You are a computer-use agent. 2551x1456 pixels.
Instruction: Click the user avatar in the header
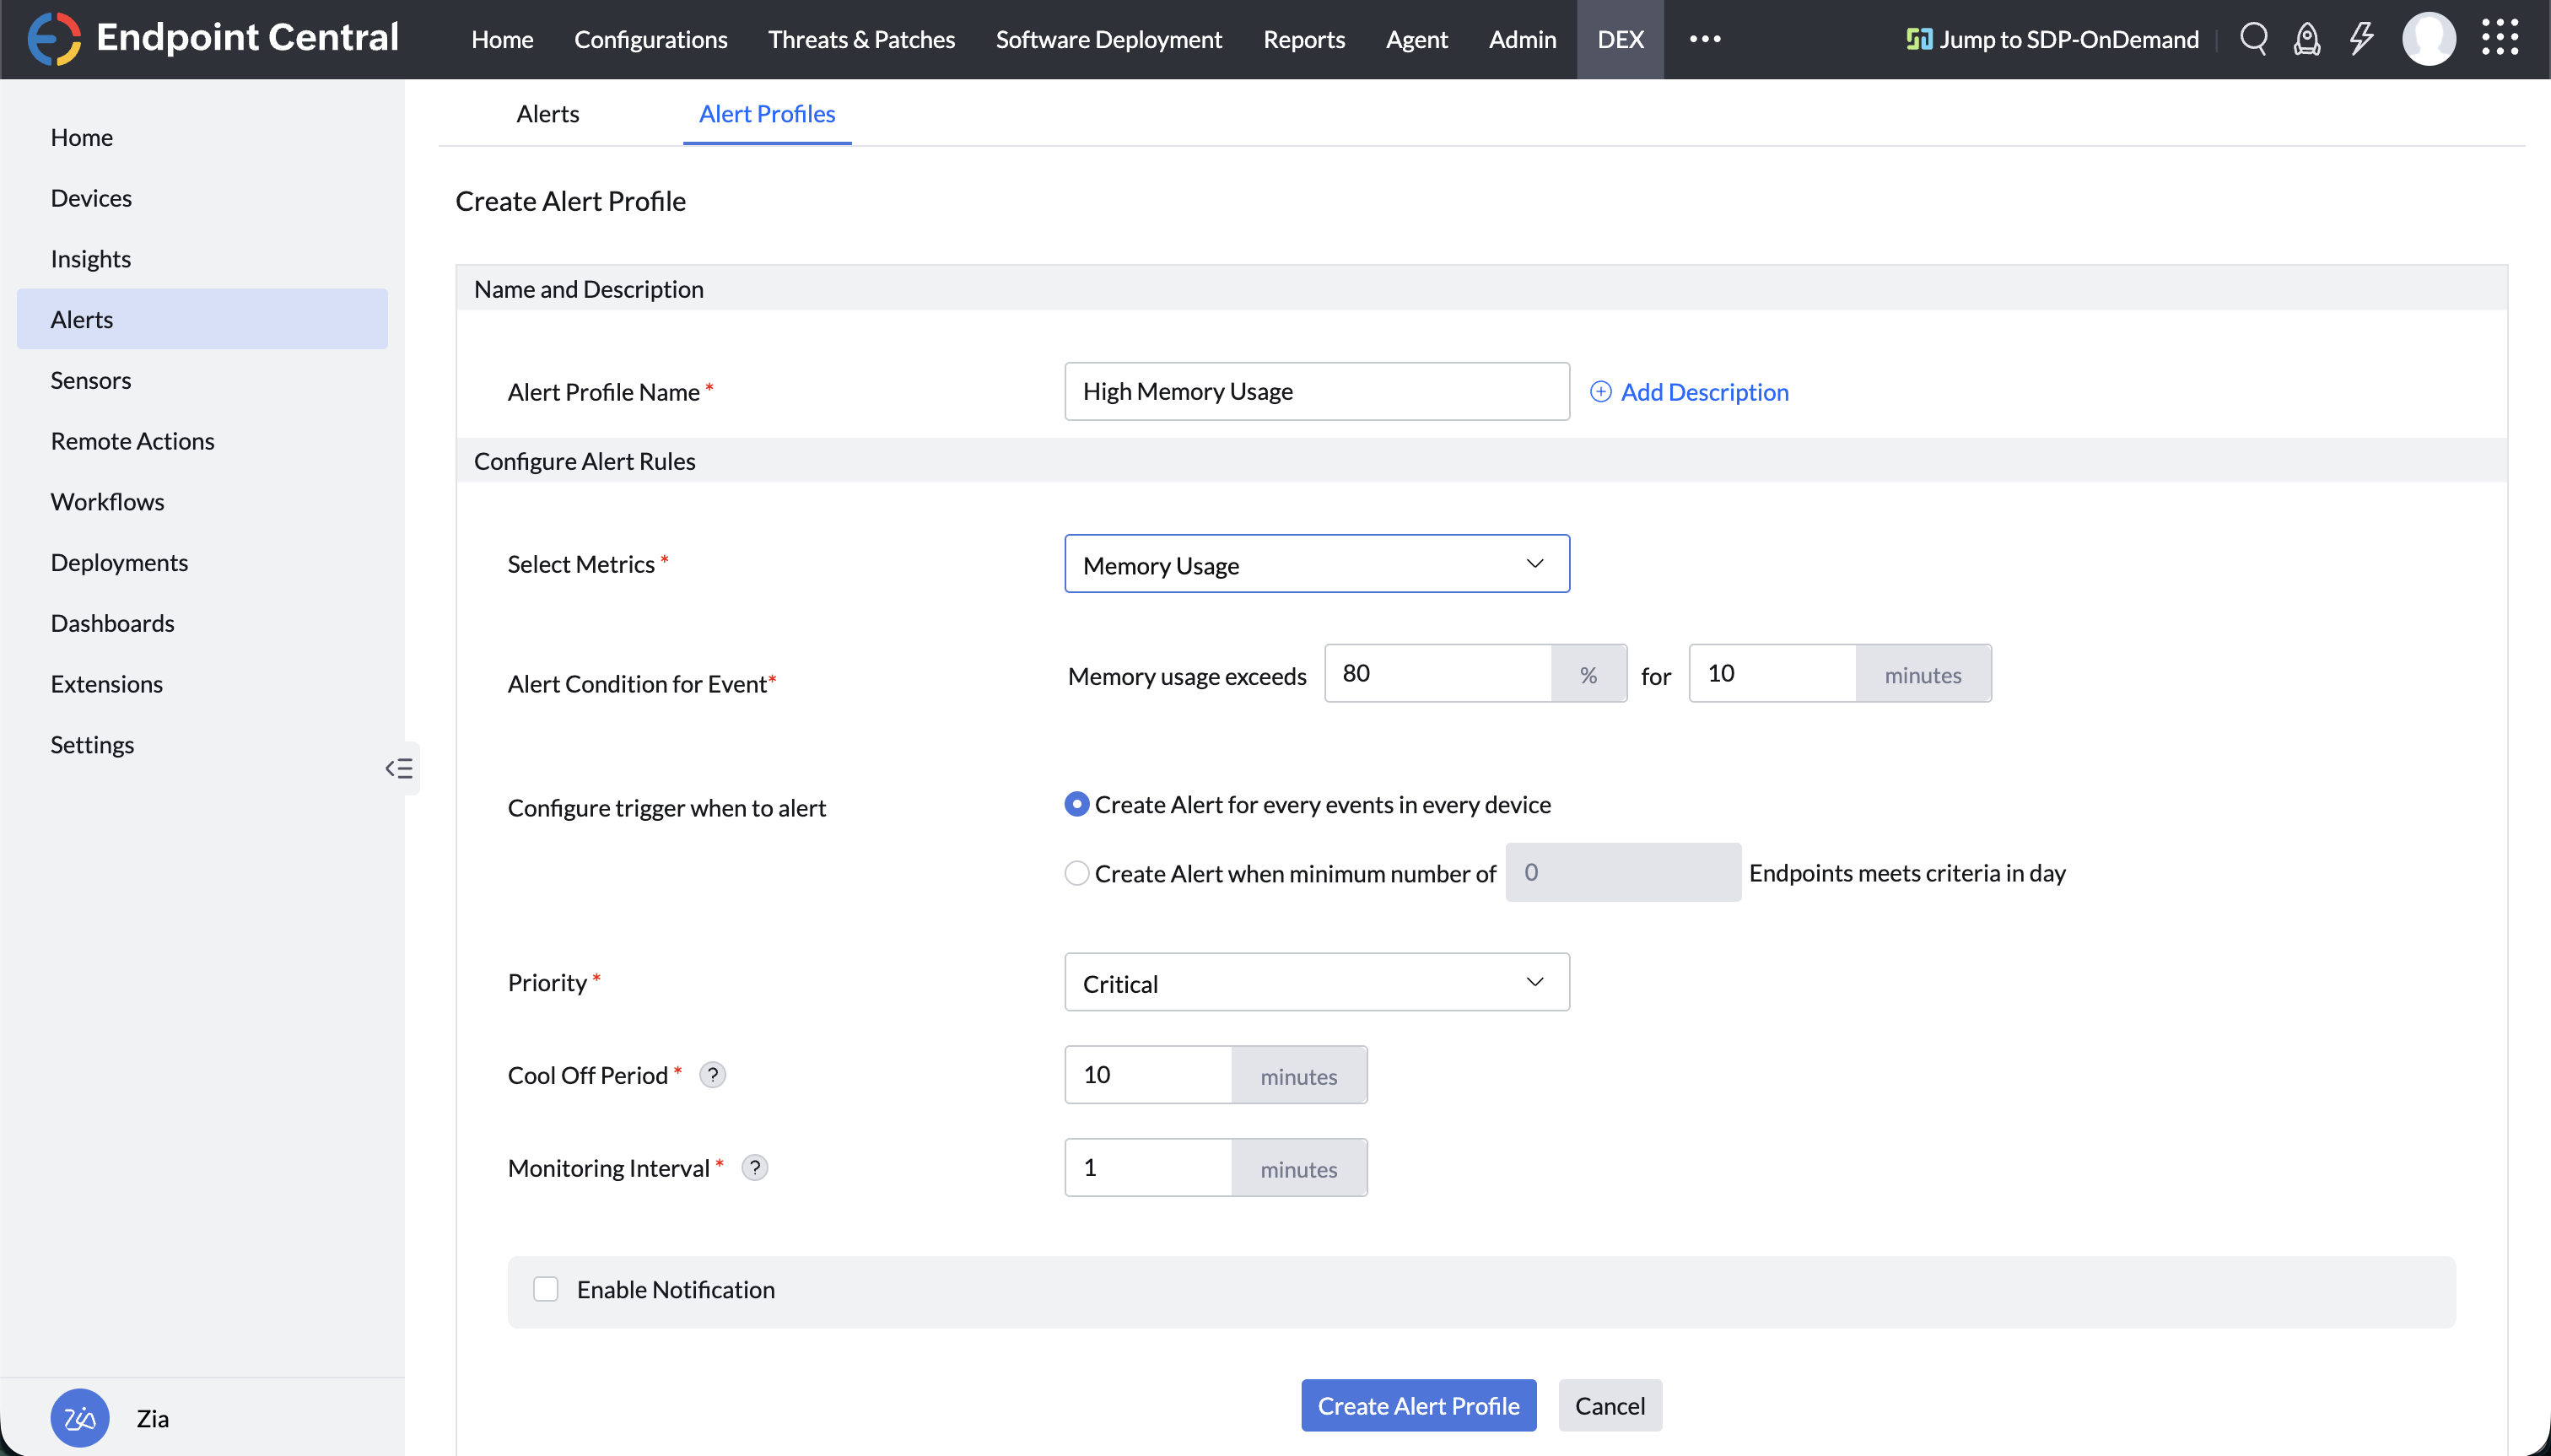coord(2428,38)
